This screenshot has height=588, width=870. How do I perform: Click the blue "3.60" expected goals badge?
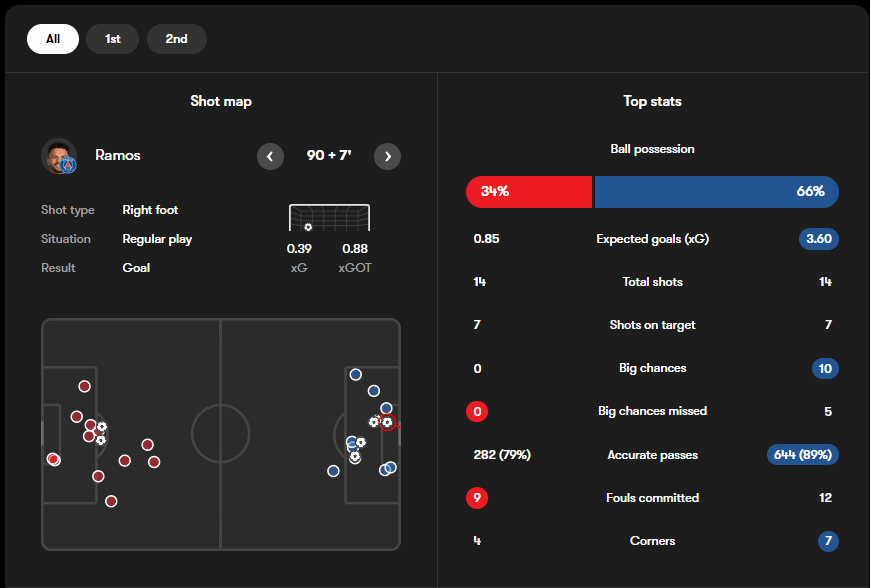pyautogui.click(x=818, y=239)
